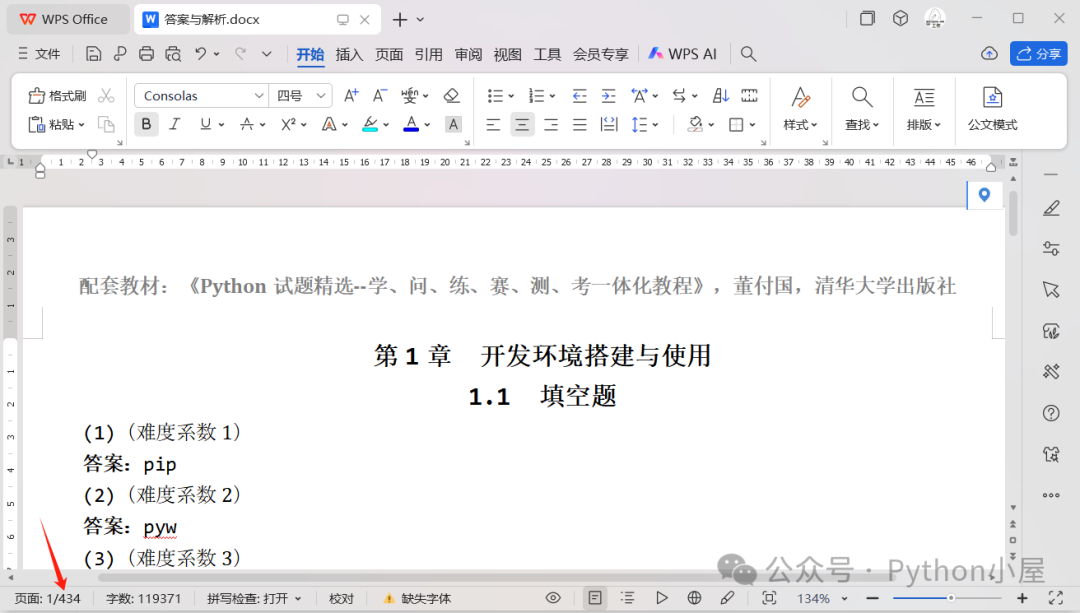Screen dimensions: 1080x613
Task: Click the 分享 Share button
Action: [x=1039, y=54]
